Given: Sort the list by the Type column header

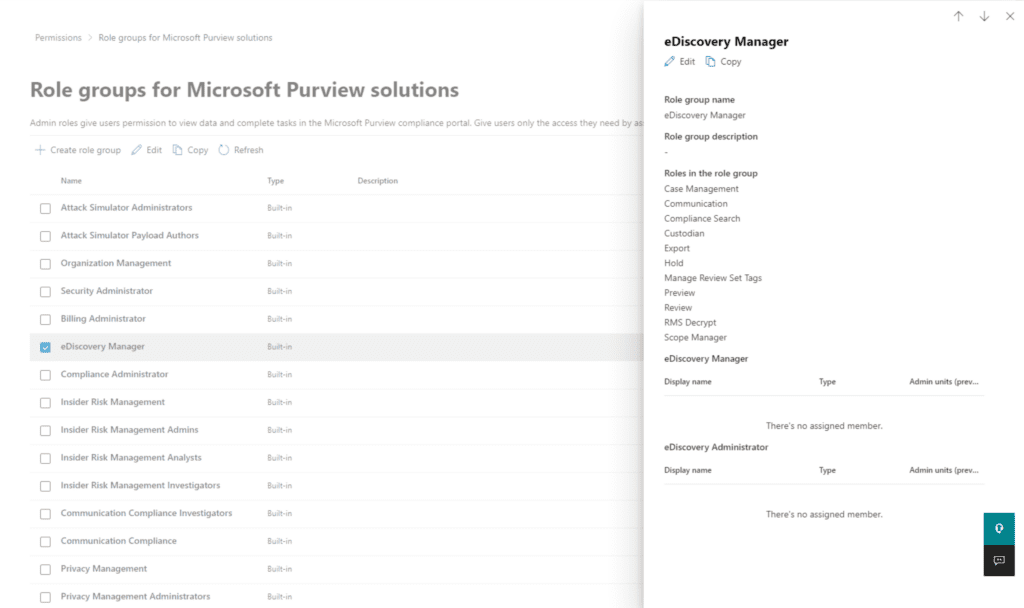Looking at the screenshot, I should (x=276, y=181).
